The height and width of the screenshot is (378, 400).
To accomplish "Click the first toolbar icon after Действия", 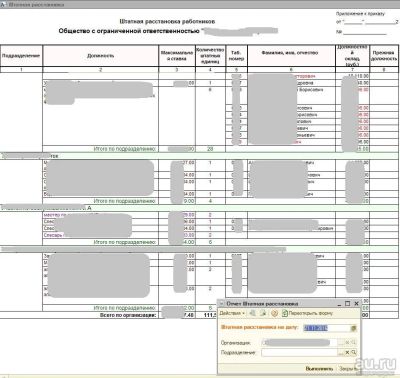I will tap(253, 313).
